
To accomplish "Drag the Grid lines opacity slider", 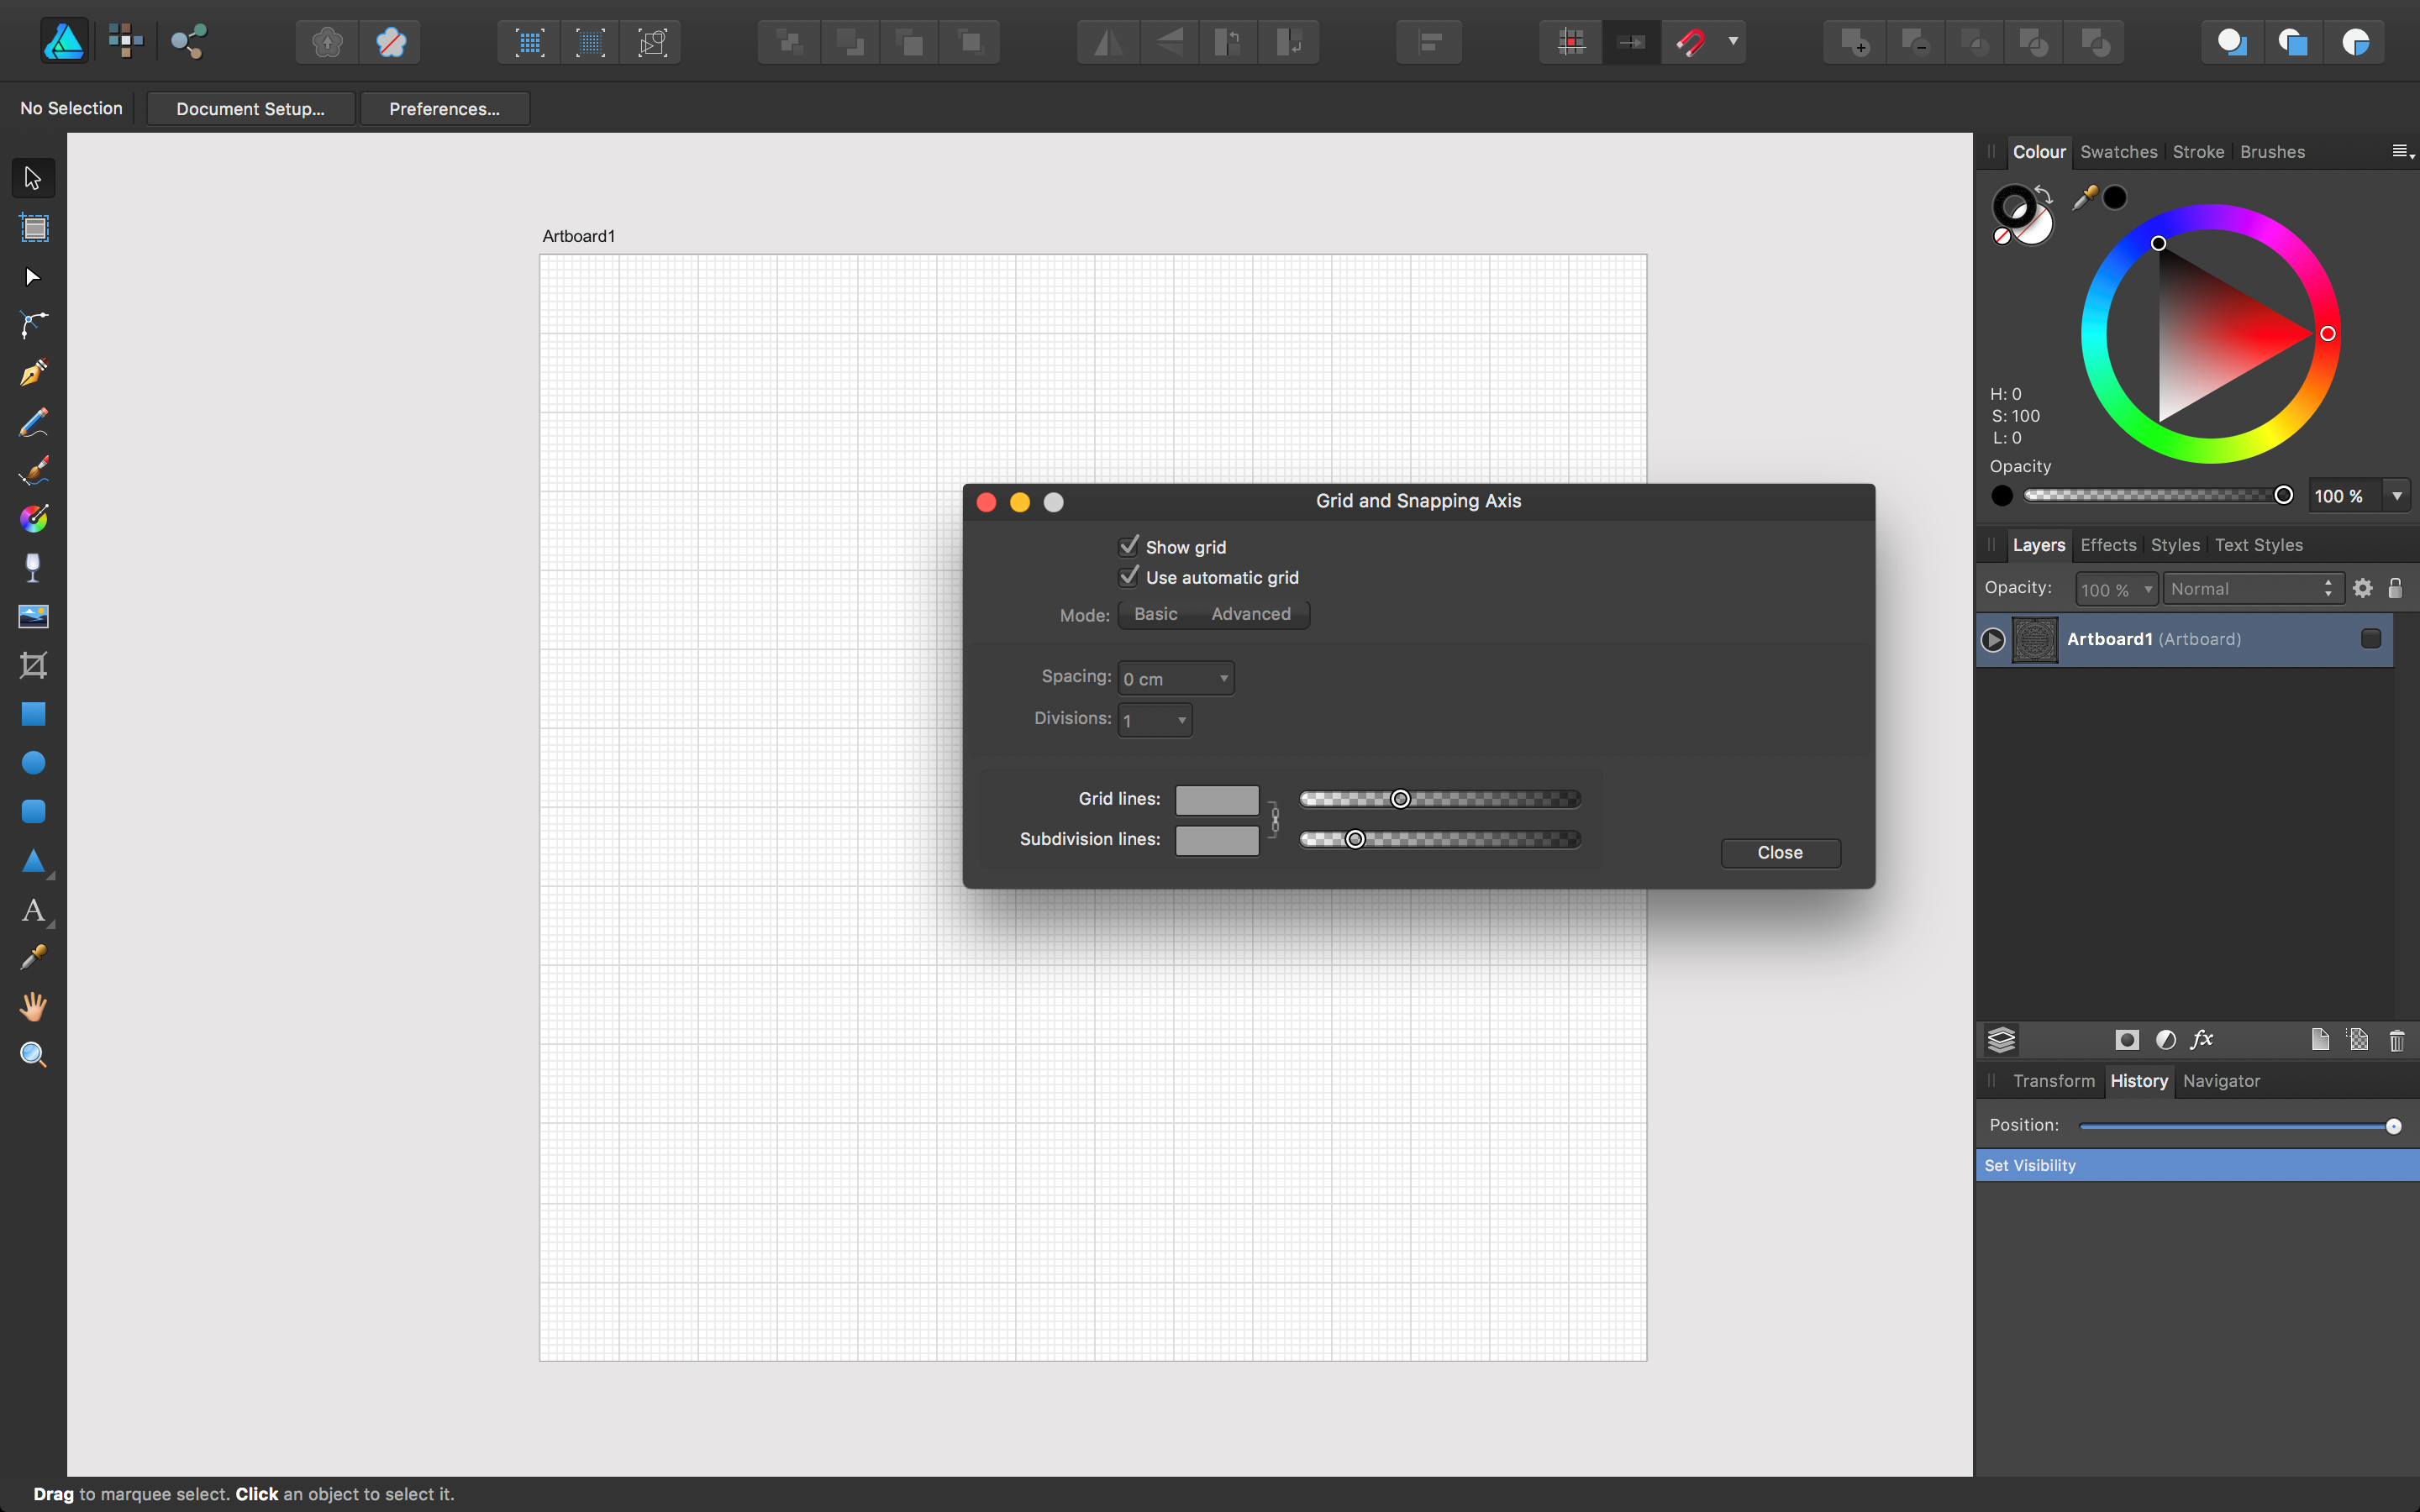I will (1399, 798).
